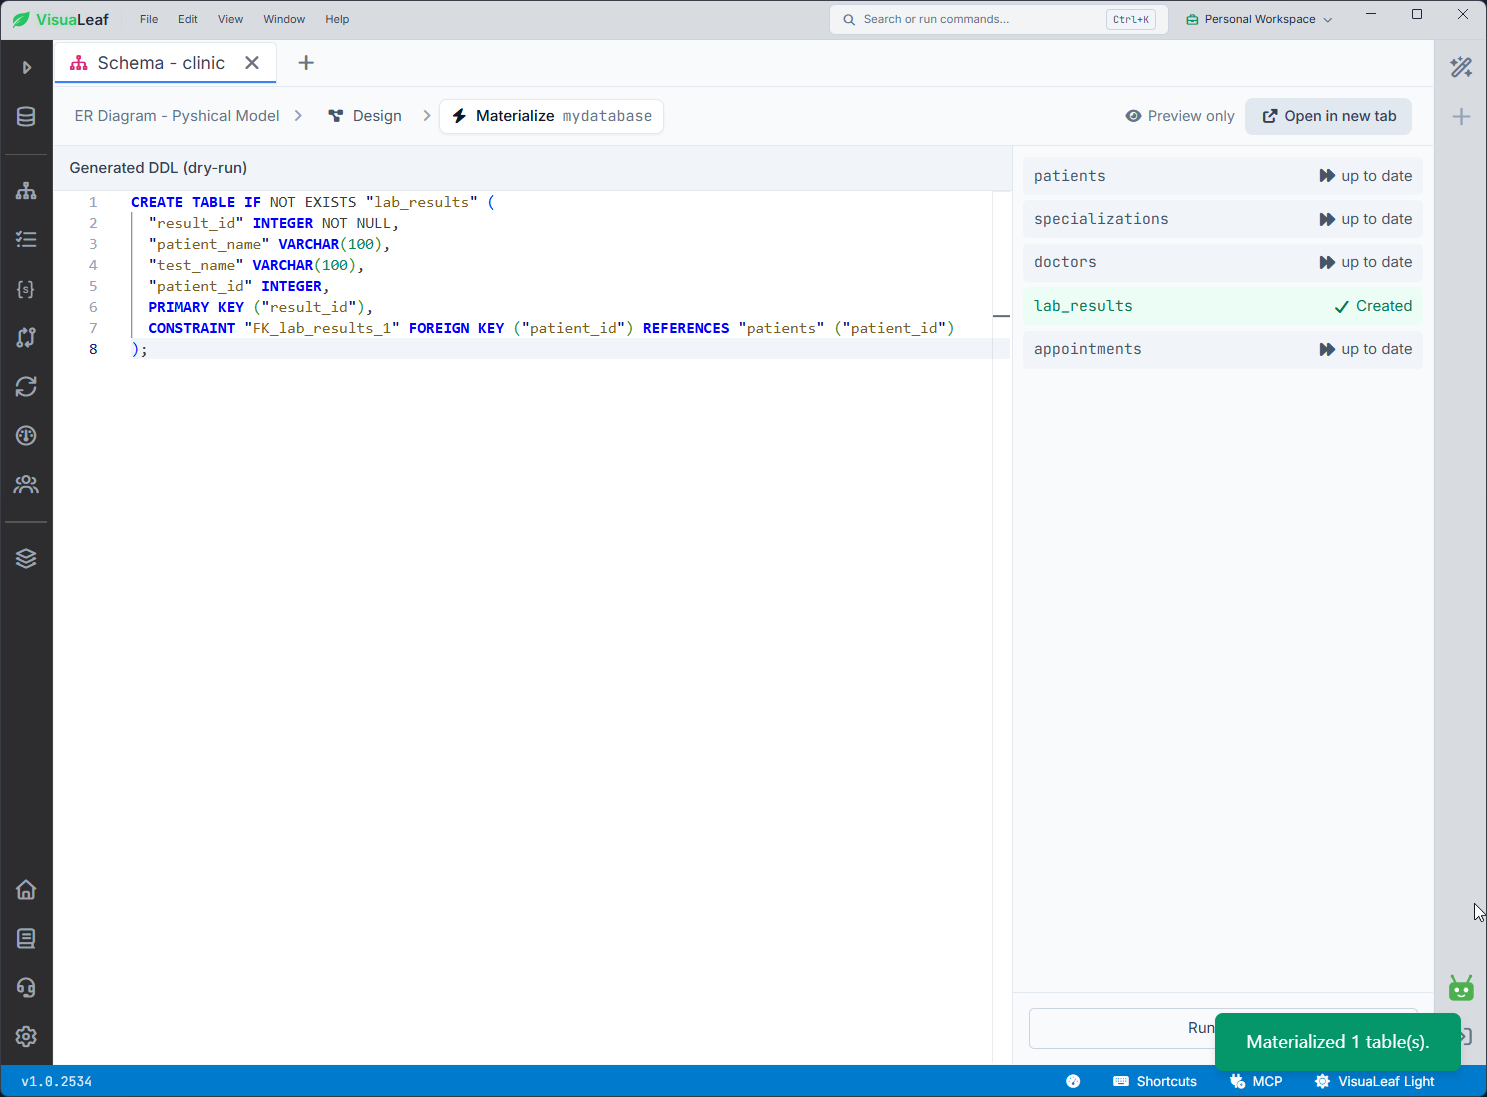The image size is (1487, 1097).
Task: Select the doctors table row
Action: click(x=1222, y=262)
